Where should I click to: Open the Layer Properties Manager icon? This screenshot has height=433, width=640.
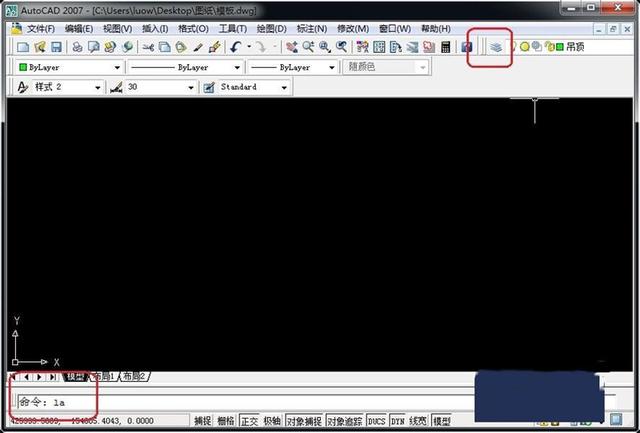496,47
